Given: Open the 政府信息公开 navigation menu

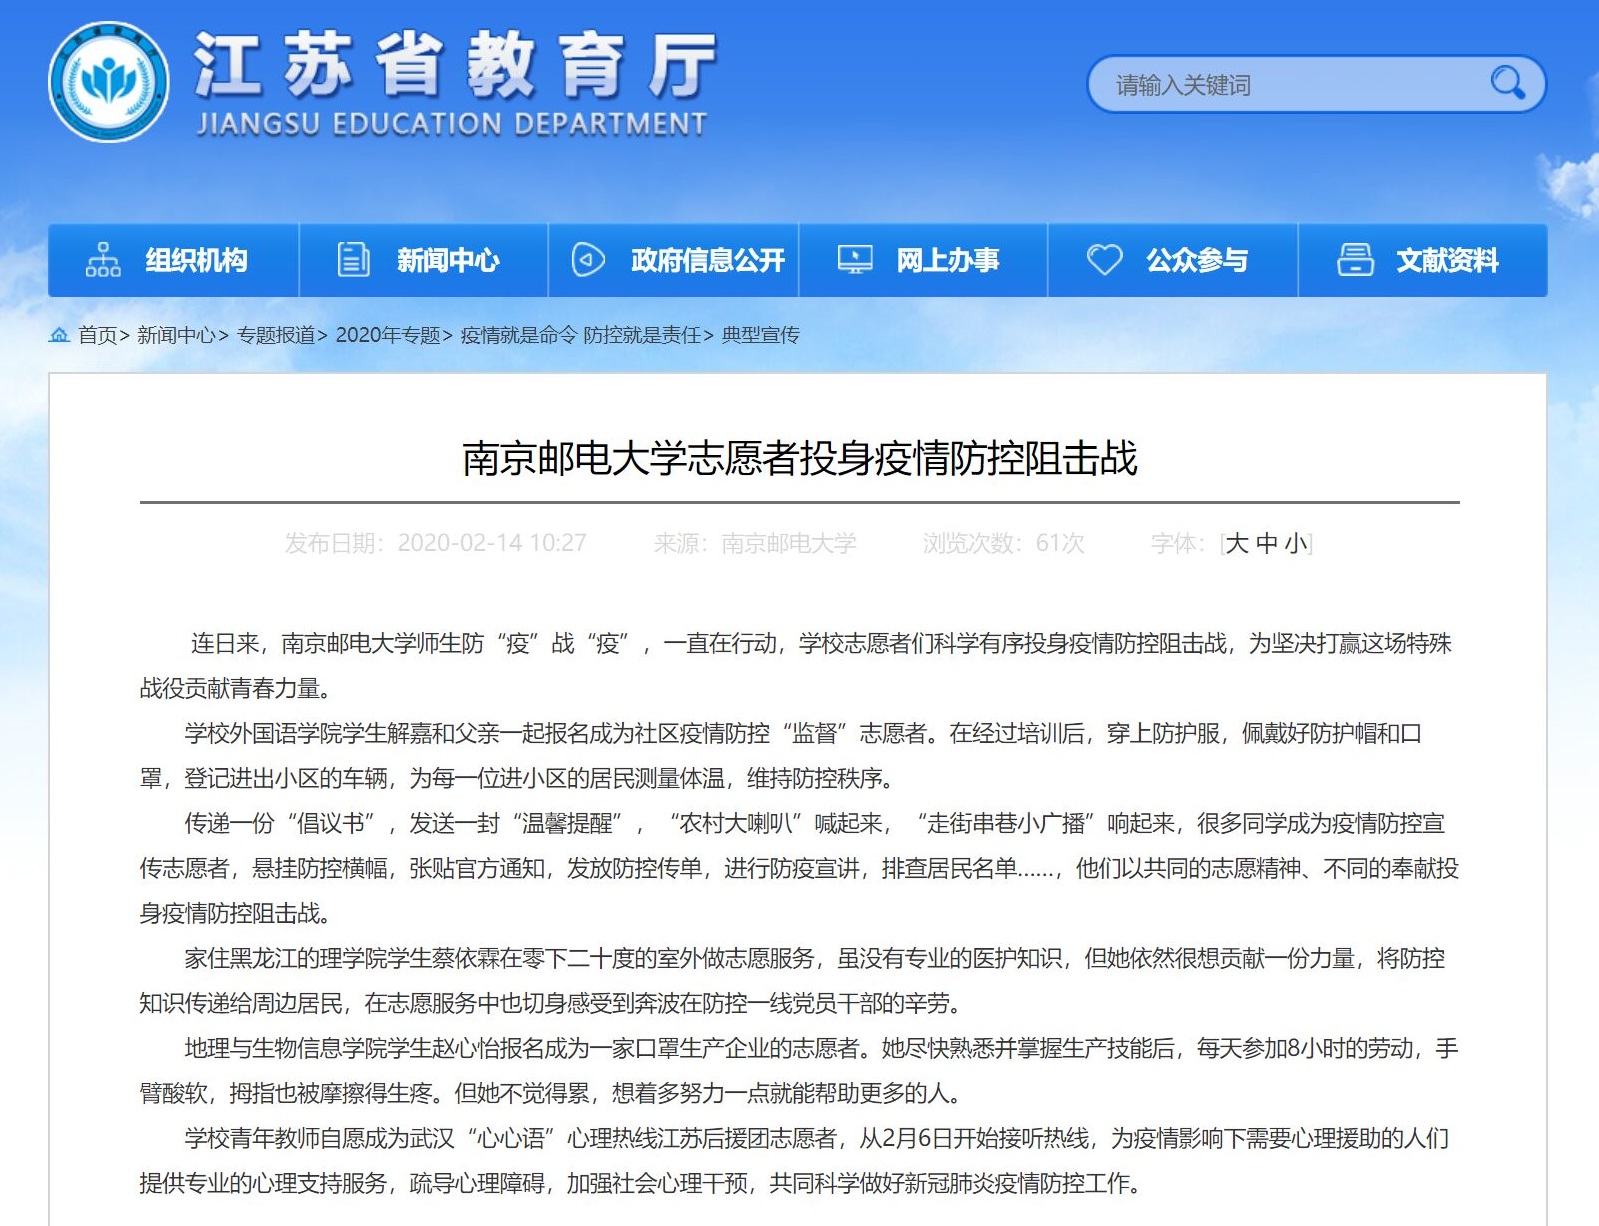Looking at the screenshot, I should tap(707, 261).
